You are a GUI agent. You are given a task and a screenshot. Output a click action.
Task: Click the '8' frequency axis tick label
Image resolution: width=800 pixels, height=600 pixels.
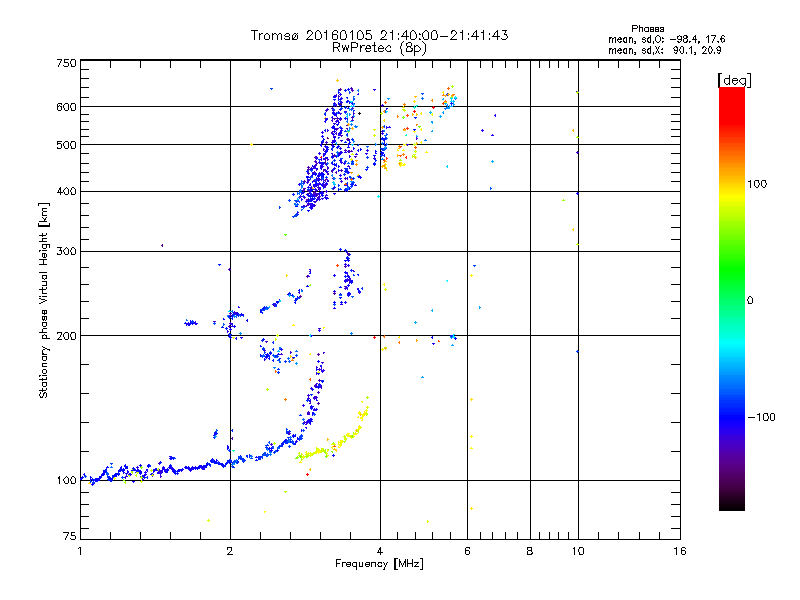pos(530,551)
